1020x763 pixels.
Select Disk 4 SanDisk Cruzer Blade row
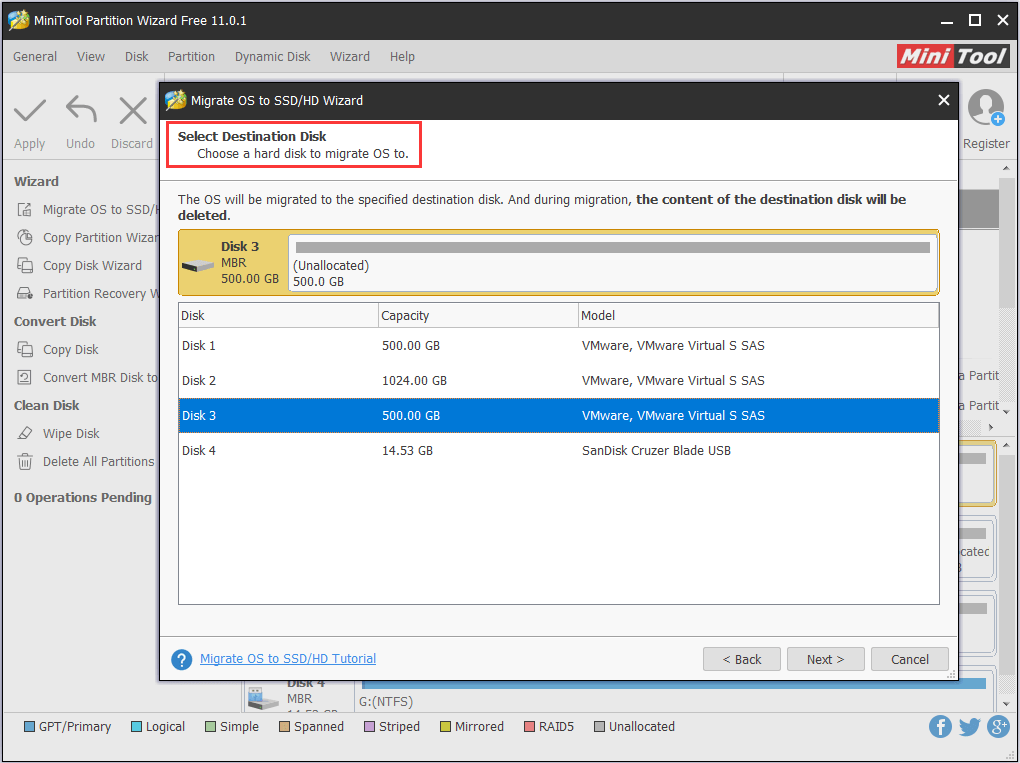pyautogui.click(x=558, y=451)
